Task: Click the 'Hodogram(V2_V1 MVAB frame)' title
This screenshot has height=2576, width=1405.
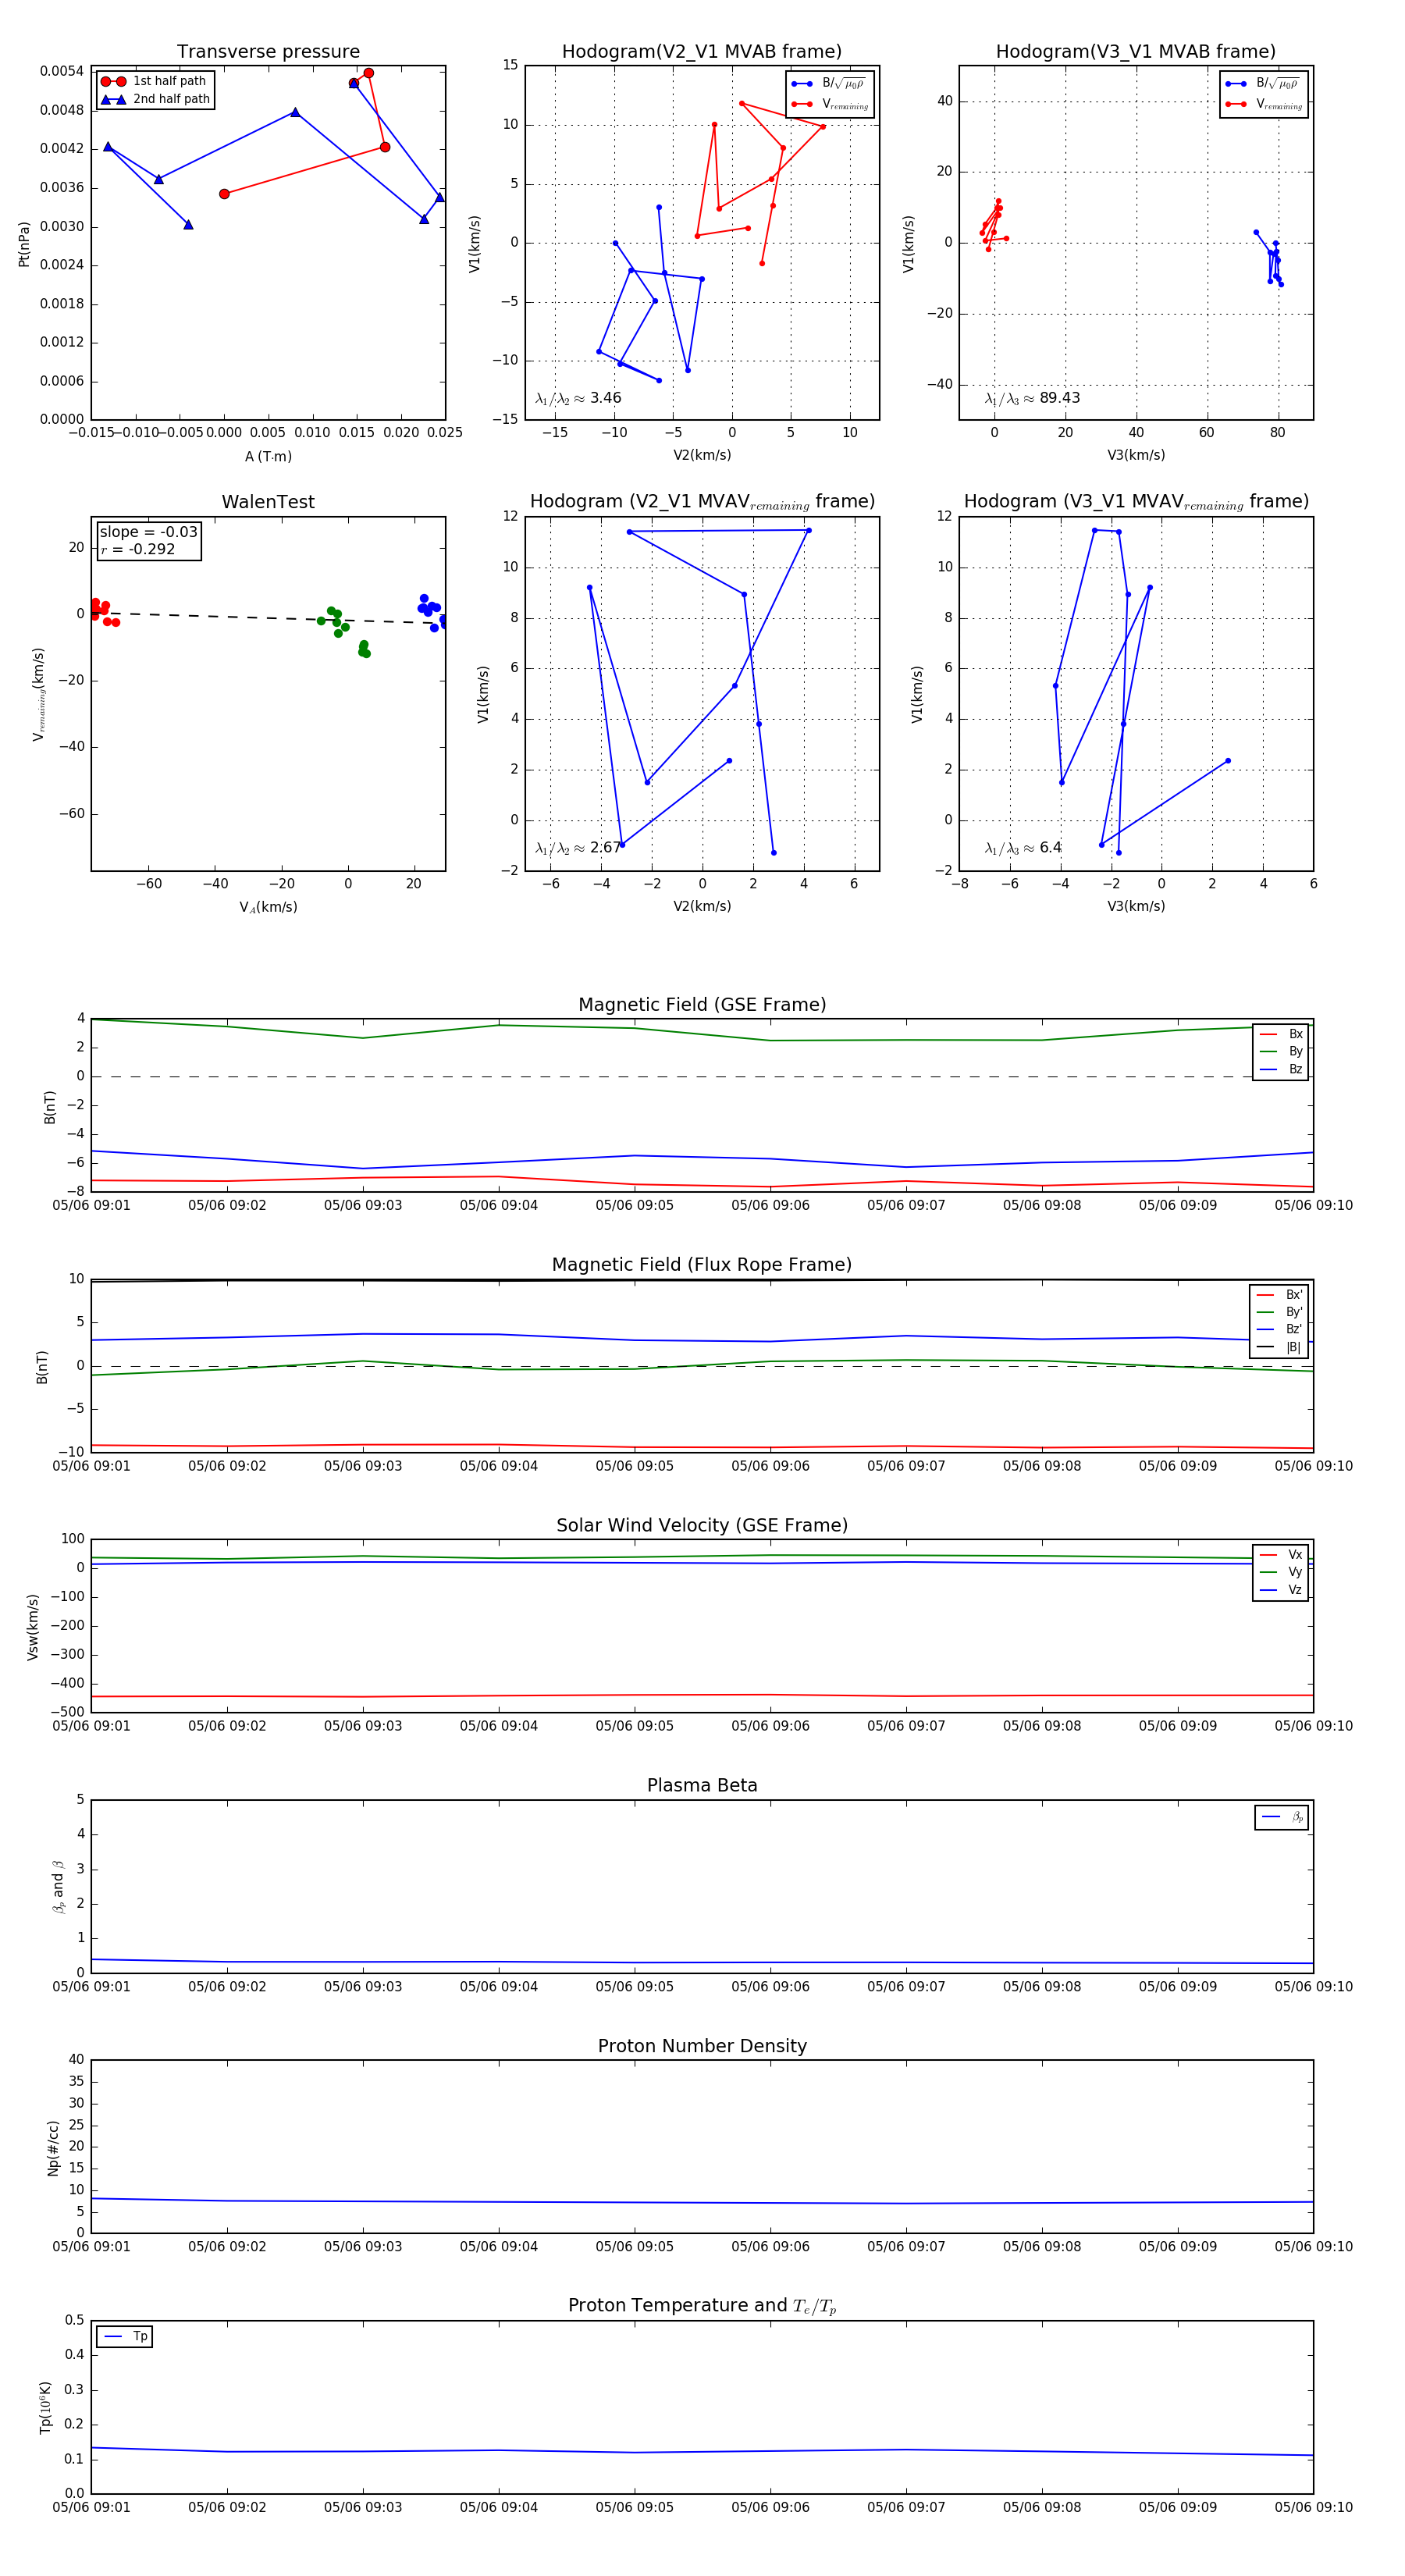Action: click(702, 52)
